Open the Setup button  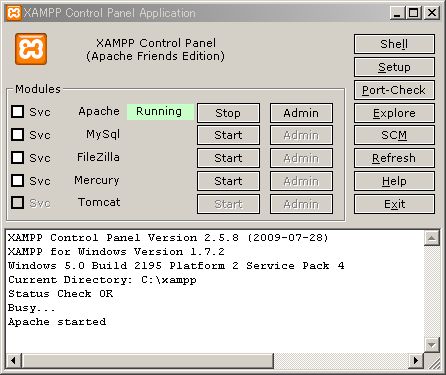click(394, 67)
